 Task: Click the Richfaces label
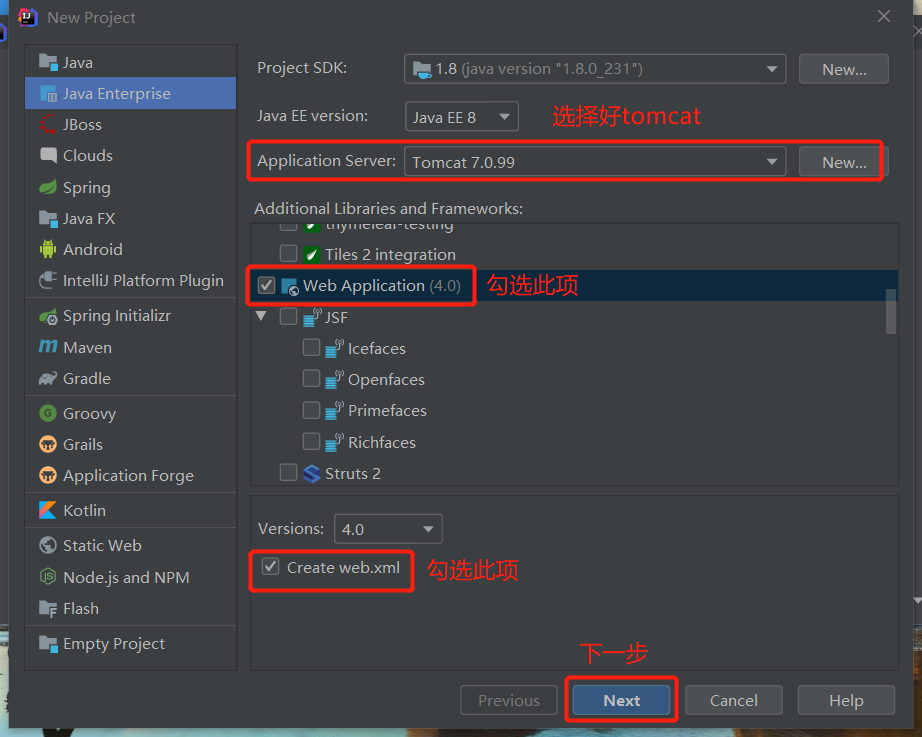click(382, 442)
